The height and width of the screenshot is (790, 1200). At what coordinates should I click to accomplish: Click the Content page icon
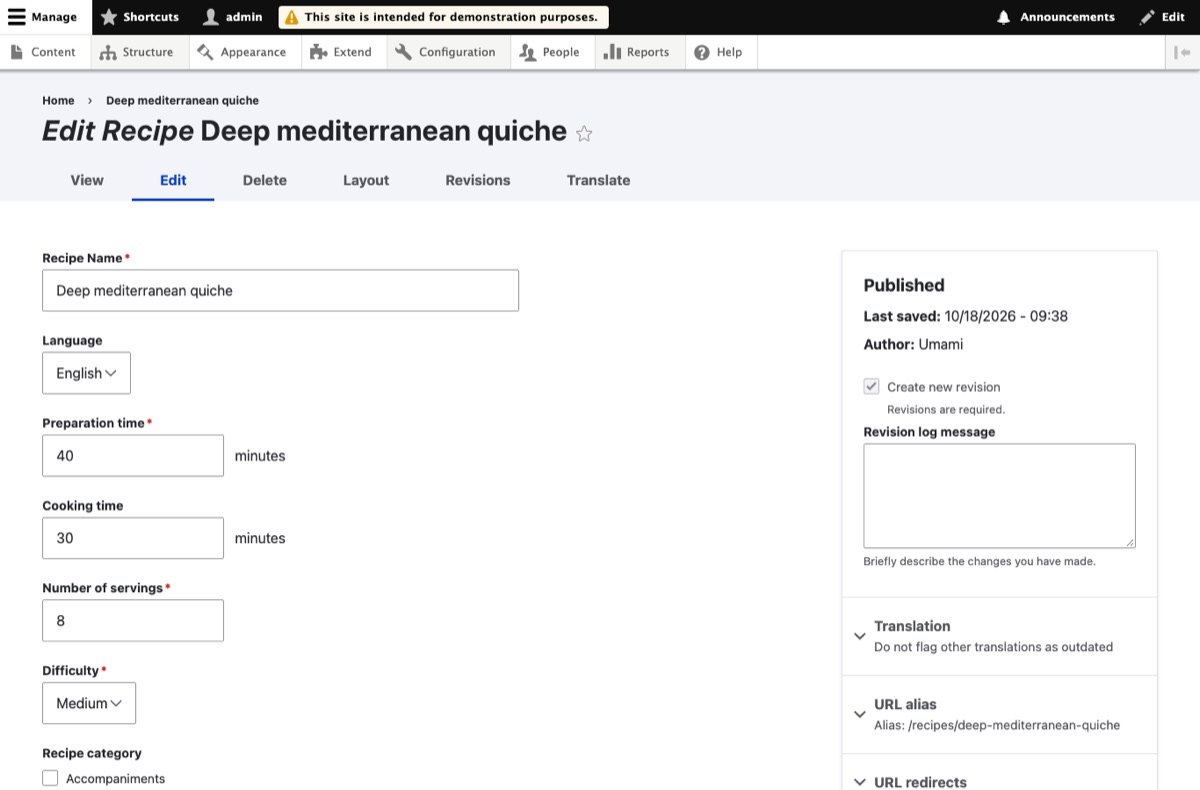pyautogui.click(x=17, y=52)
